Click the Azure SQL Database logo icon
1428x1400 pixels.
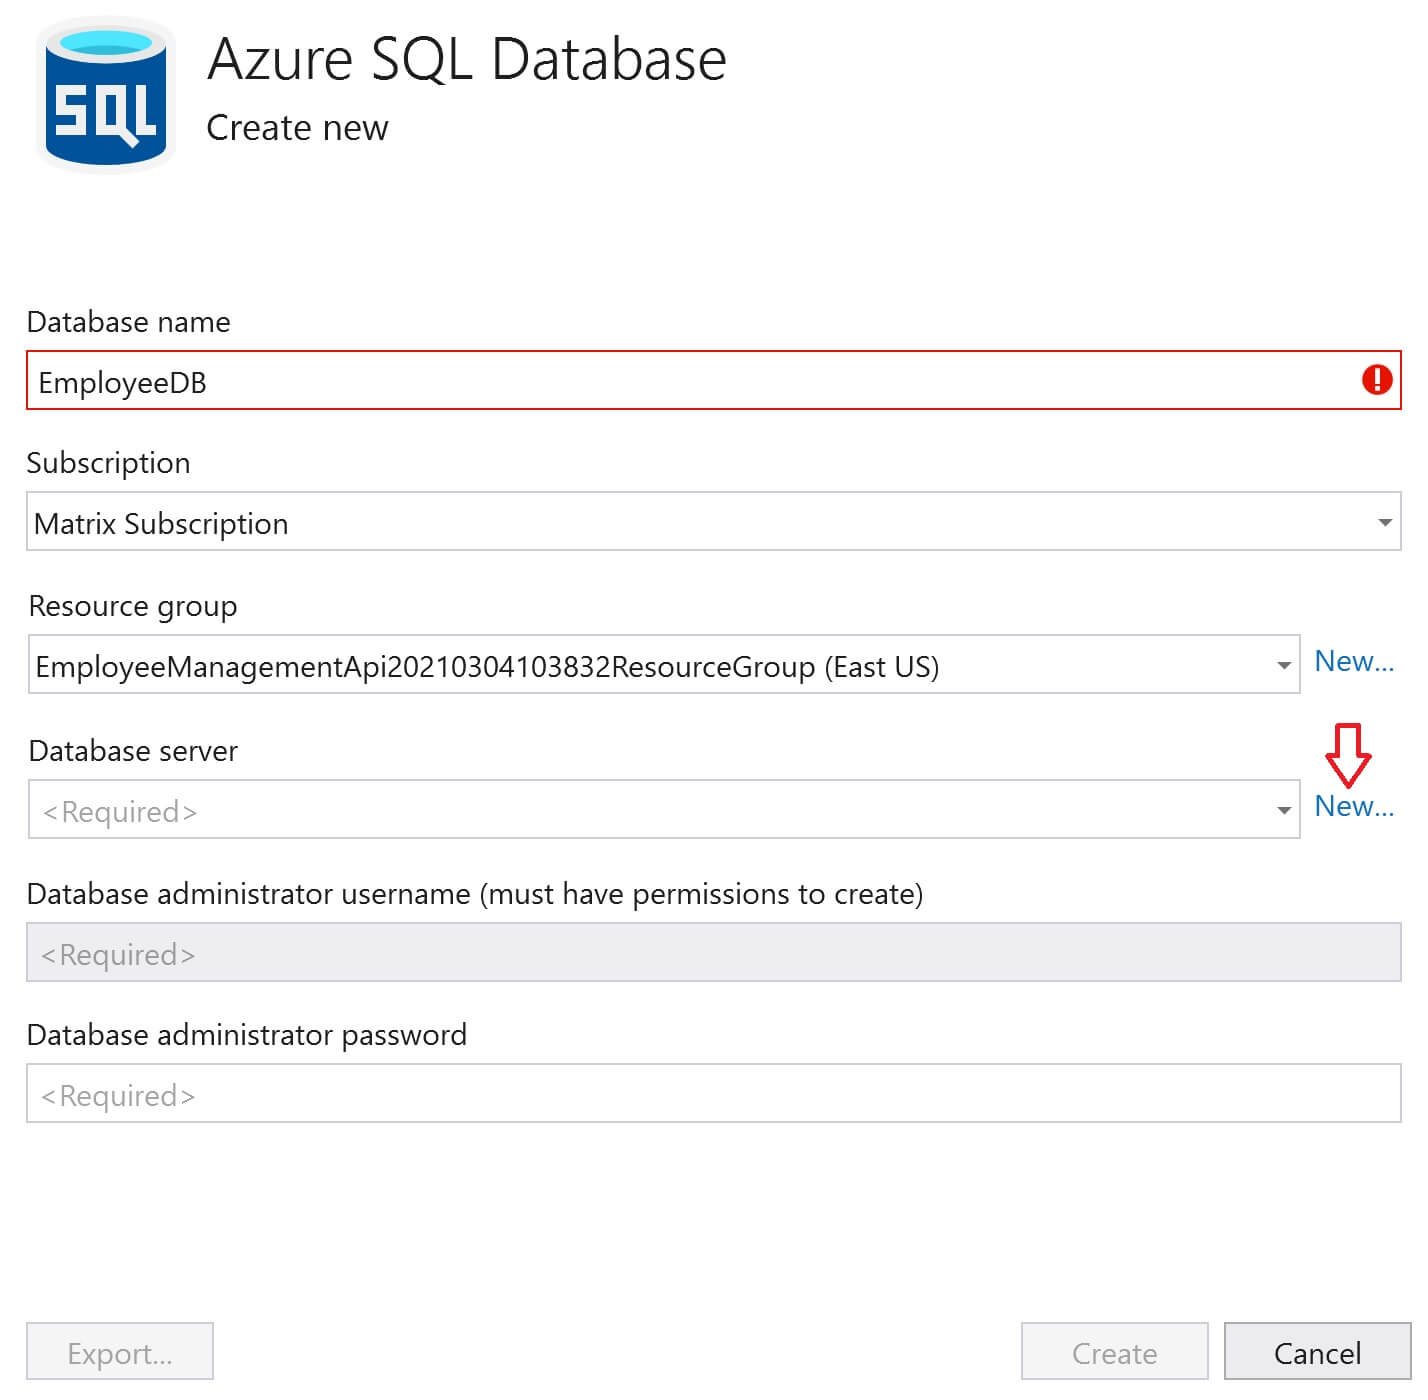106,96
